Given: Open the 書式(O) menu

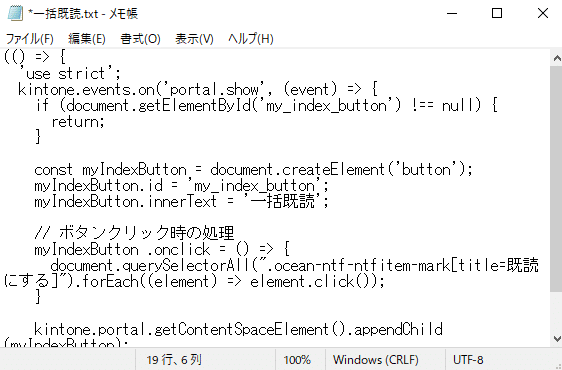Looking at the screenshot, I should (x=140, y=38).
